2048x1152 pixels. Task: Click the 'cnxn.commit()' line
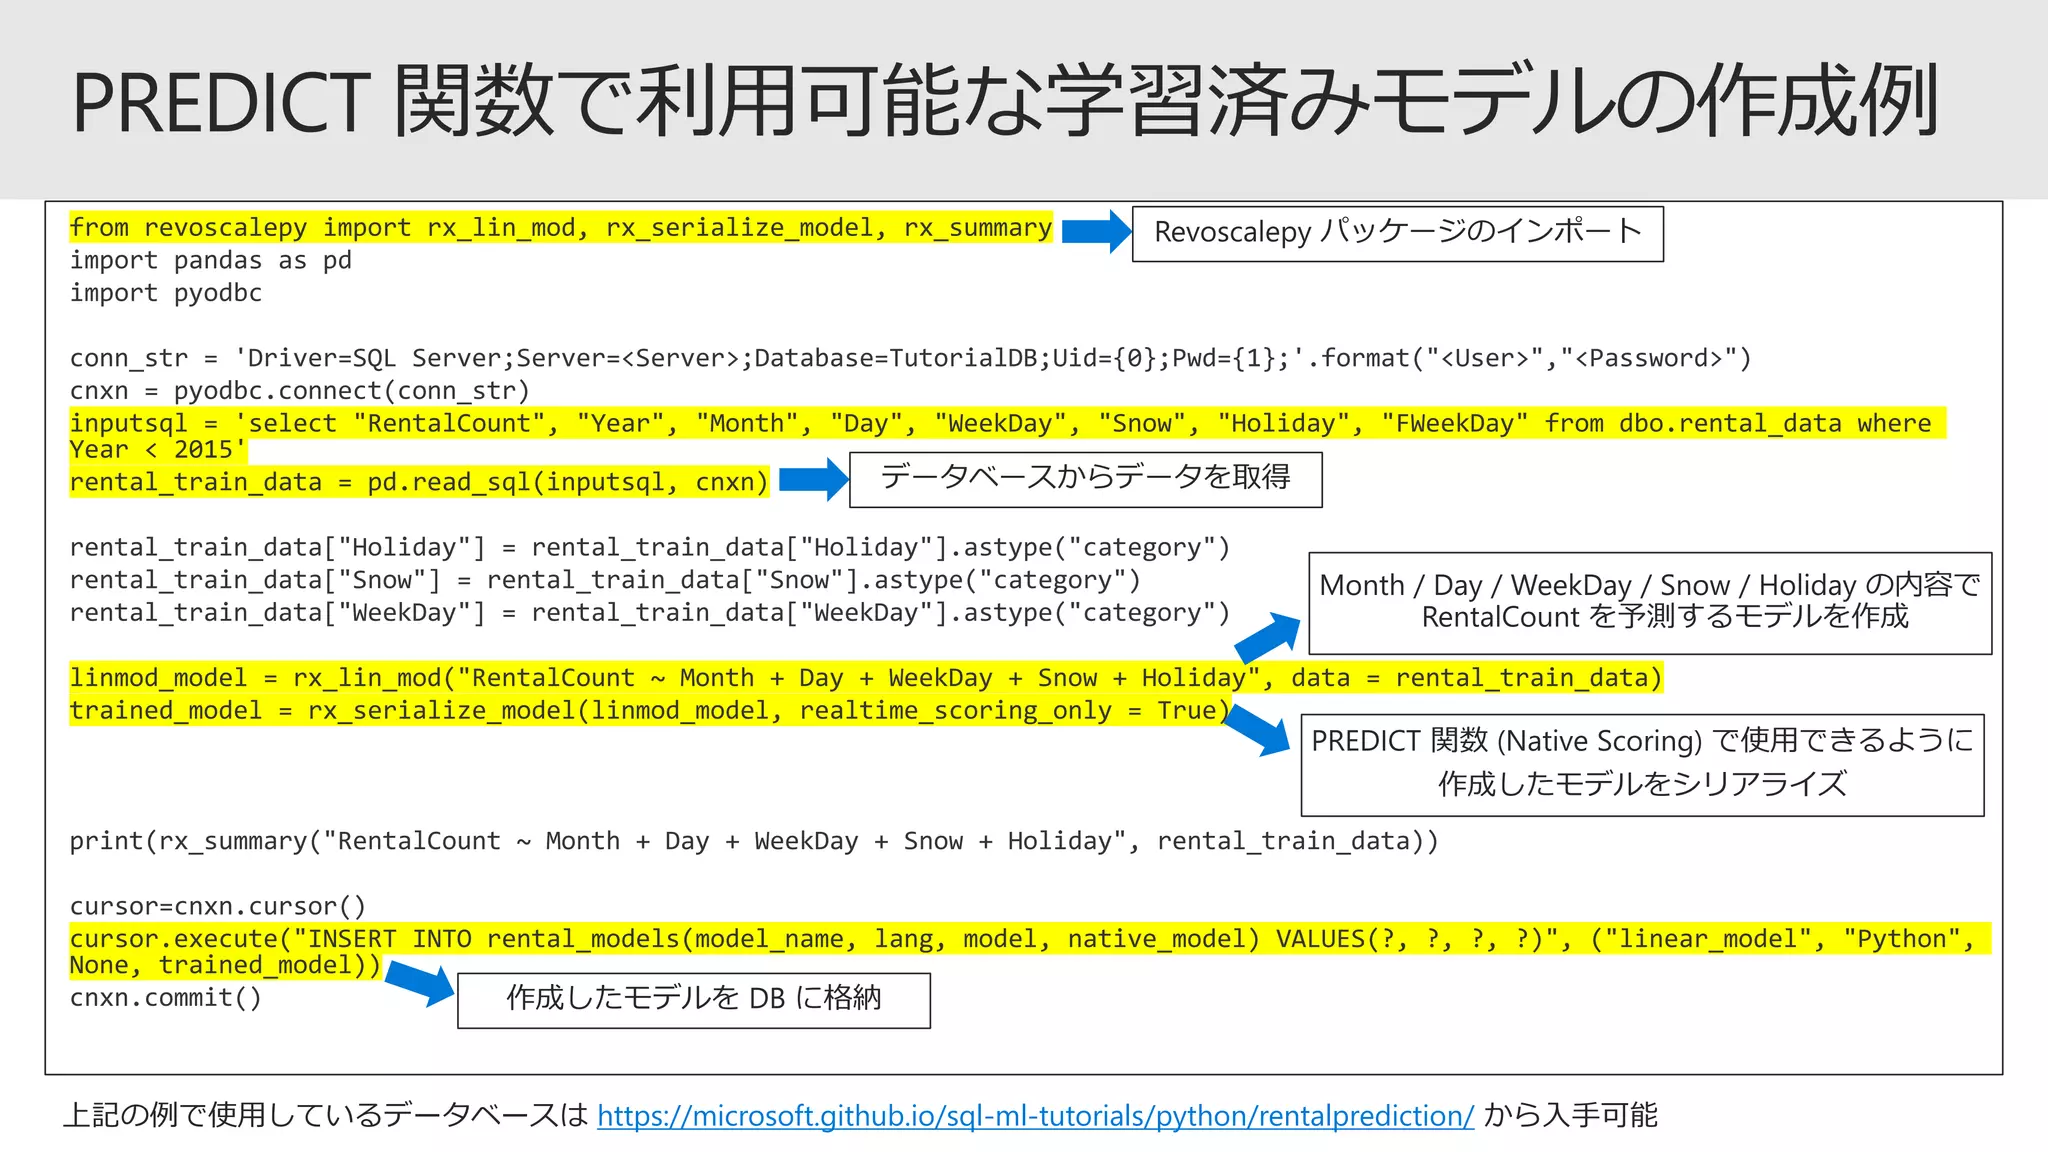click(x=166, y=998)
